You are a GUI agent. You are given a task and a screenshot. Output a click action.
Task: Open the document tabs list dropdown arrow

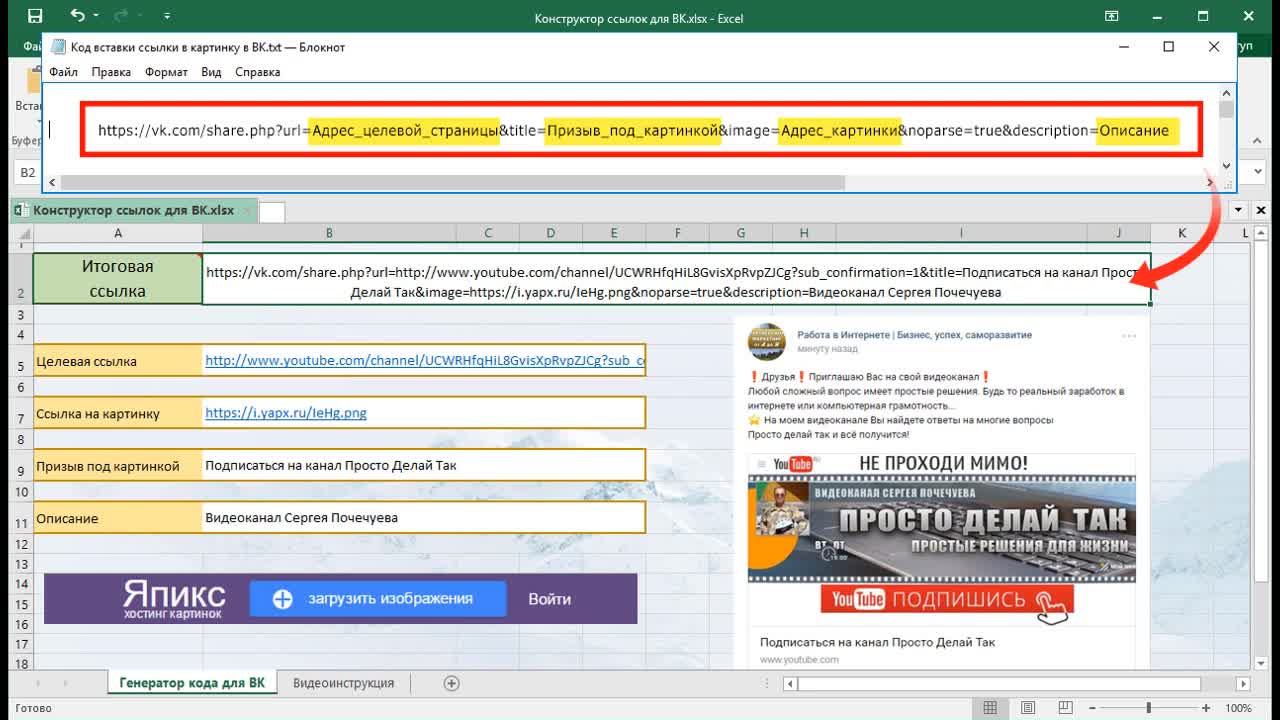pos(1238,210)
